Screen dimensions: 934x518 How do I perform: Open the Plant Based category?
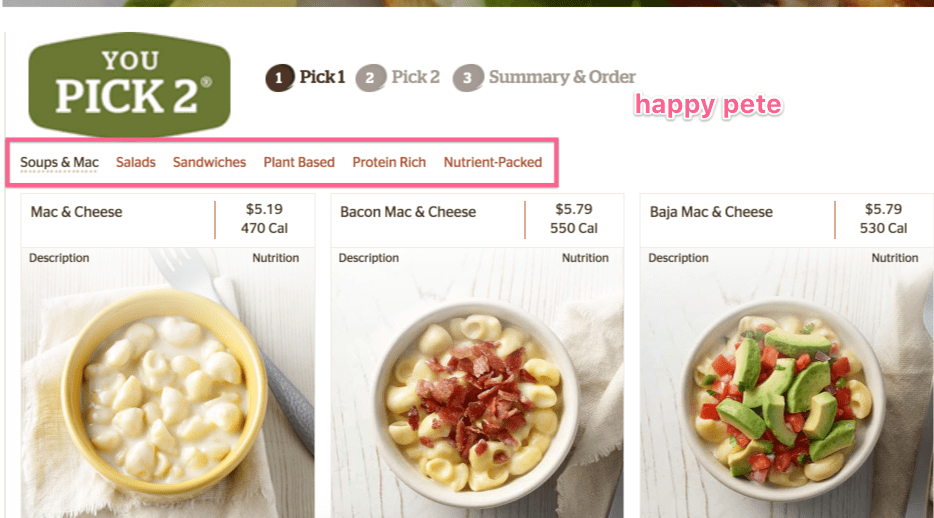coord(299,162)
